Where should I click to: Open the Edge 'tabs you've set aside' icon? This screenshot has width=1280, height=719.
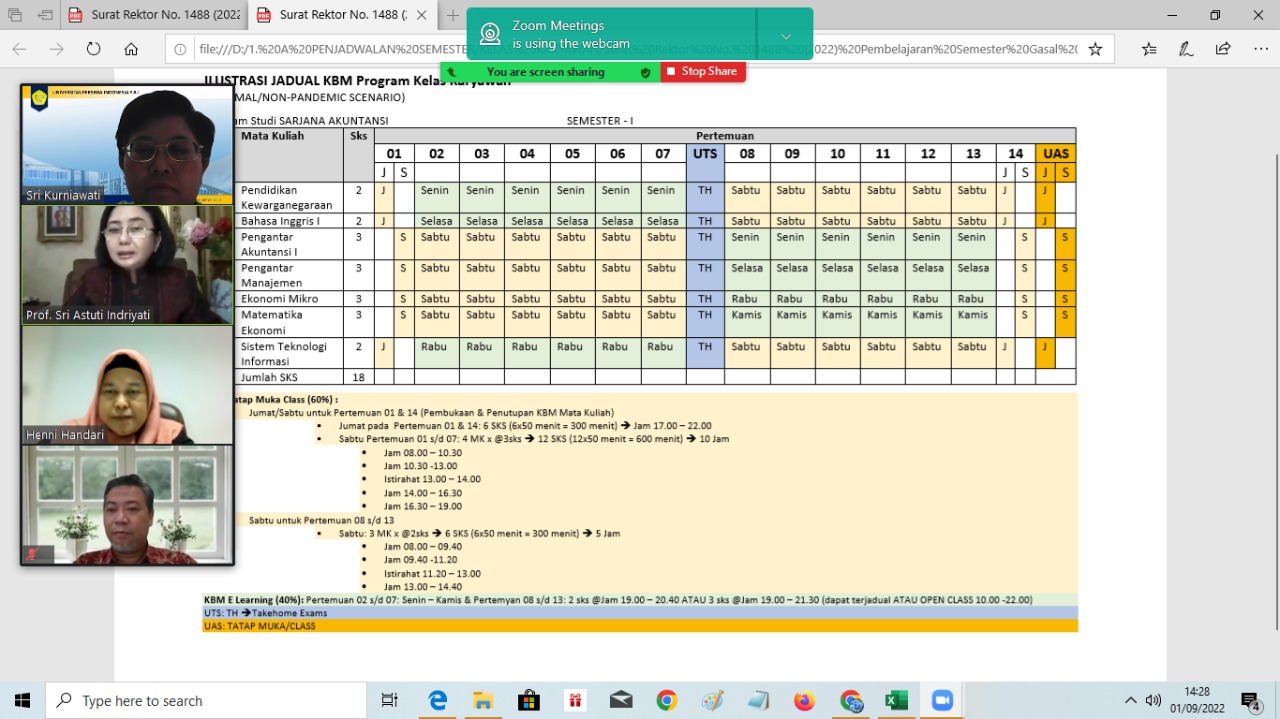point(16,15)
